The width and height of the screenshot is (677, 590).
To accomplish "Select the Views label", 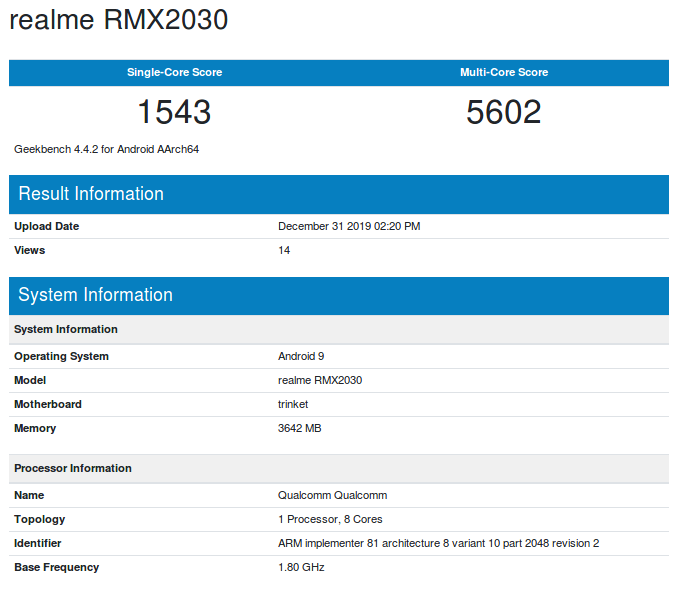I will click(x=29, y=251).
